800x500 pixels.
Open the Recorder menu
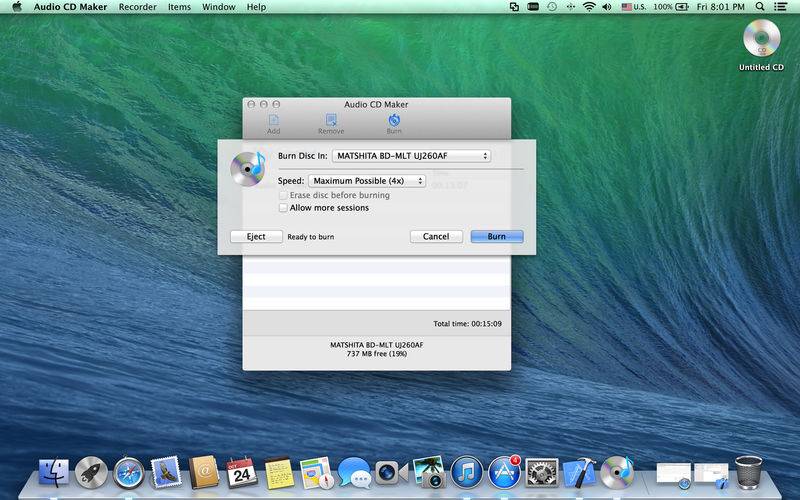pyautogui.click(x=137, y=7)
